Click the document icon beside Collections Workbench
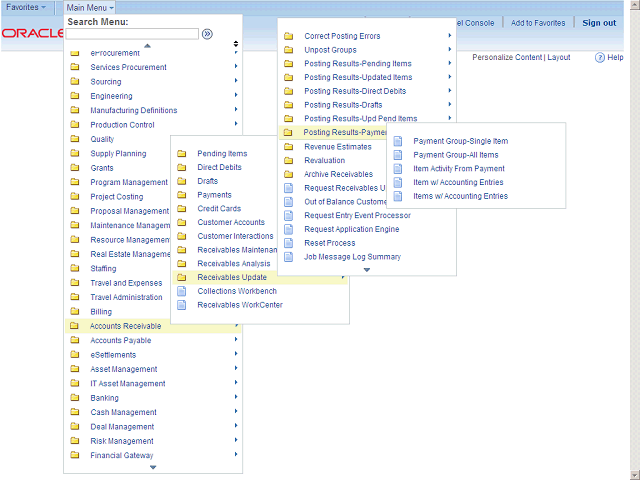 [x=182, y=291]
